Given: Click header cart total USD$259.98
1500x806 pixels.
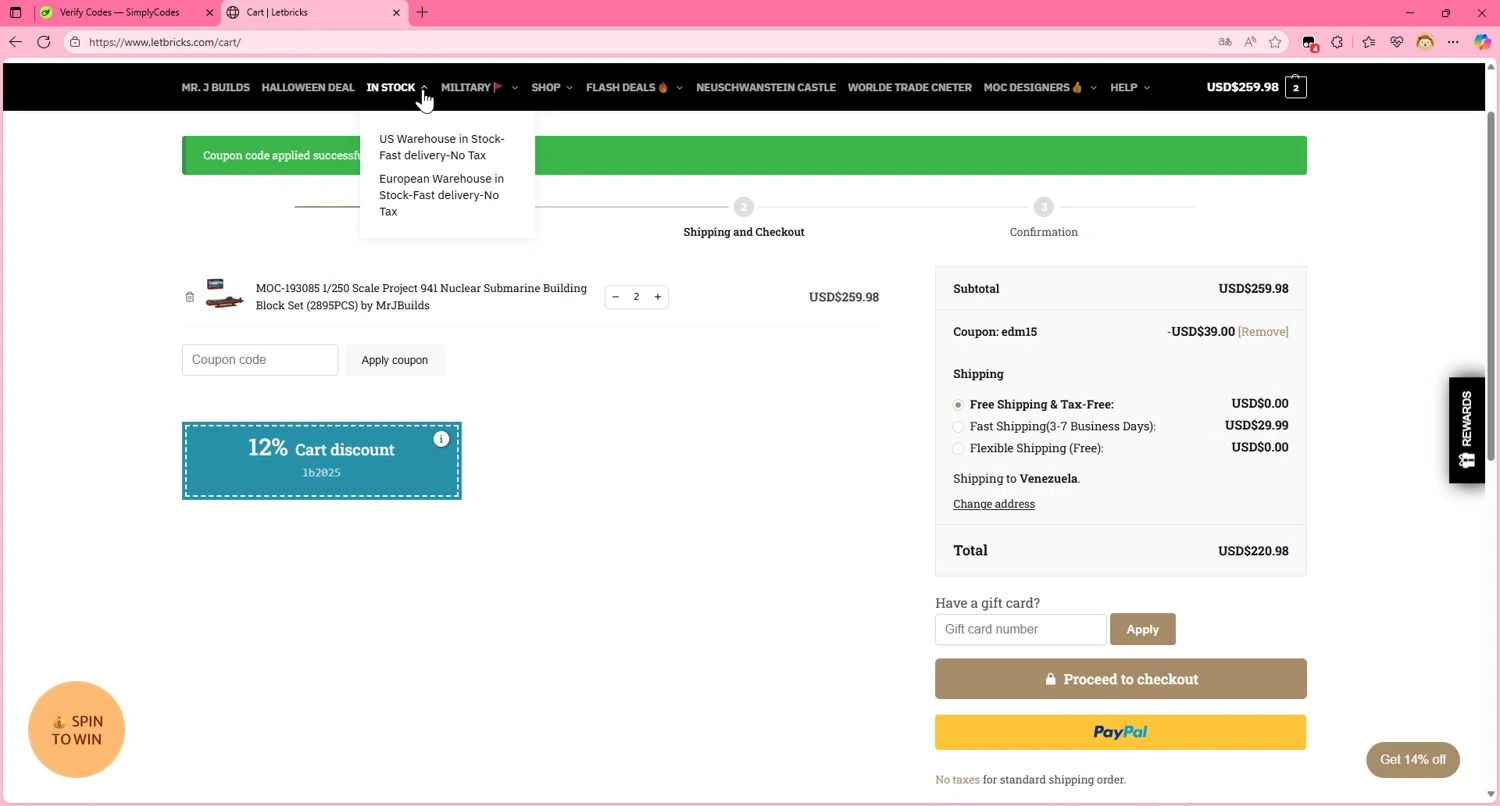Looking at the screenshot, I should (x=1242, y=88).
